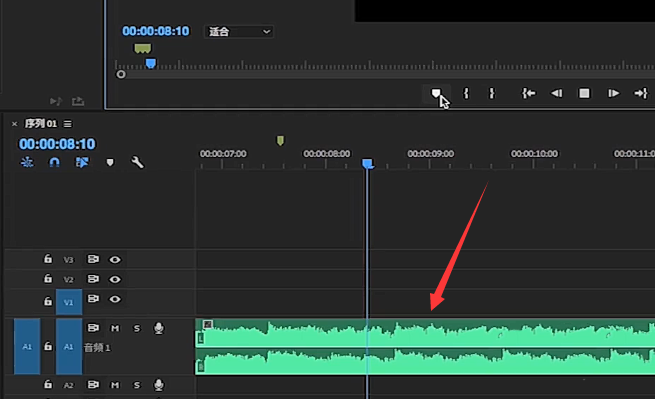The image size is (655, 399).
Task: Click the A1 source patching button
Action: pyautogui.click(x=27, y=346)
